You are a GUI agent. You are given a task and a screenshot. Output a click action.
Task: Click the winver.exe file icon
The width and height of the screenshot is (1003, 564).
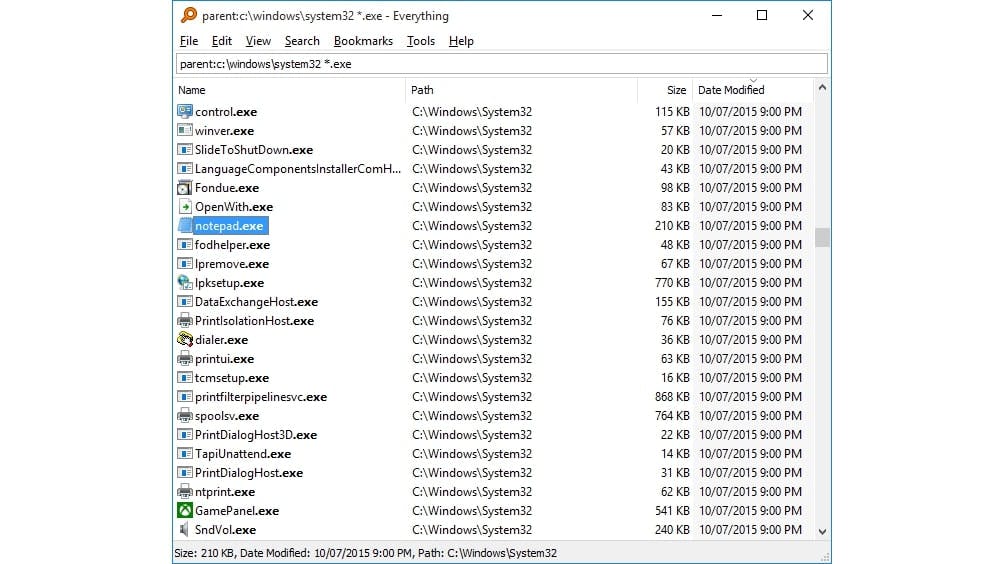[x=185, y=130]
